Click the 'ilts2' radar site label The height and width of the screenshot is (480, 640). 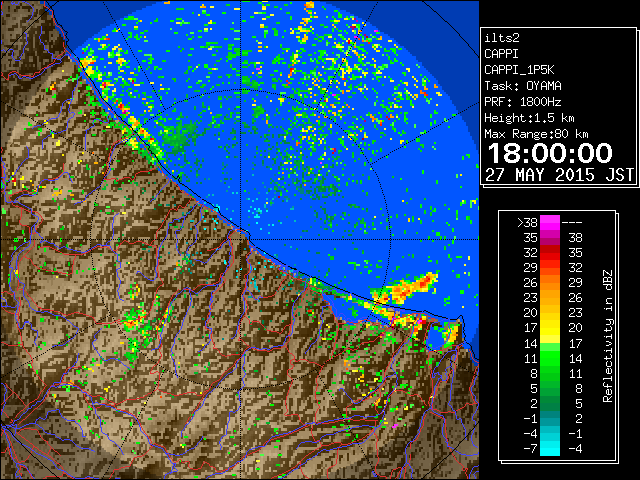point(502,38)
